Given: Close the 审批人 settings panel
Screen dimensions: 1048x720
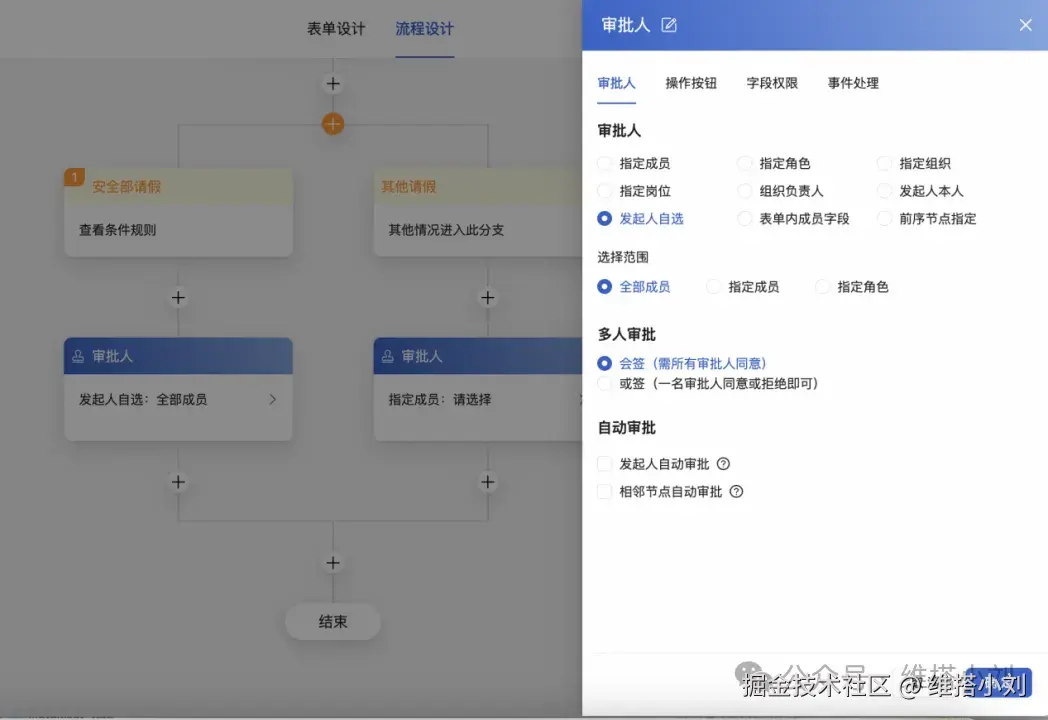Looking at the screenshot, I should coord(1025,25).
